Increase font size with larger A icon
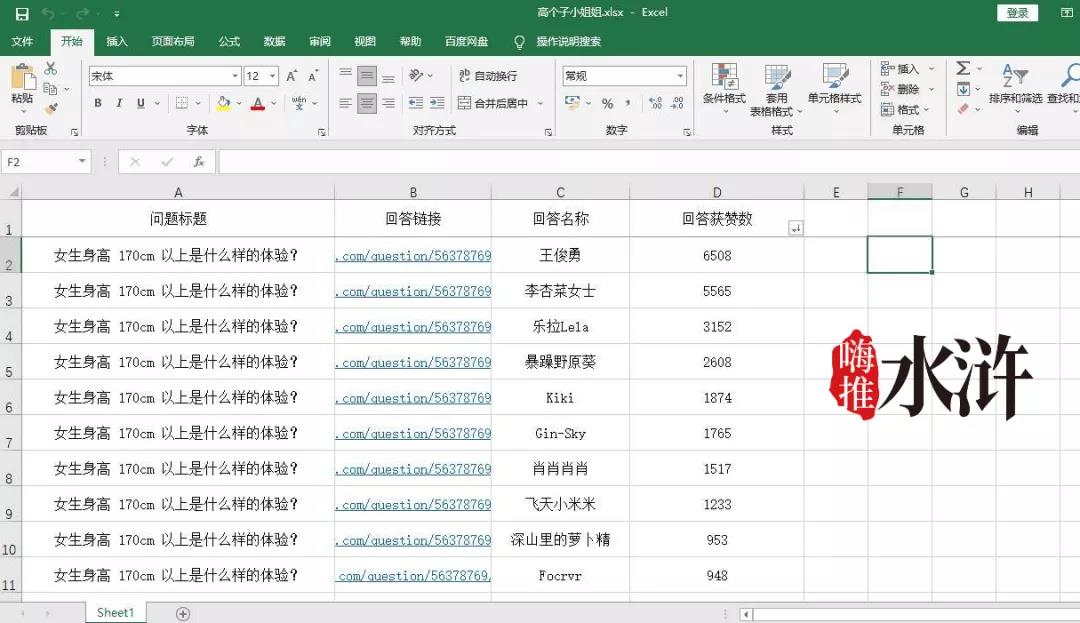This screenshot has width=1080, height=623. click(291, 76)
